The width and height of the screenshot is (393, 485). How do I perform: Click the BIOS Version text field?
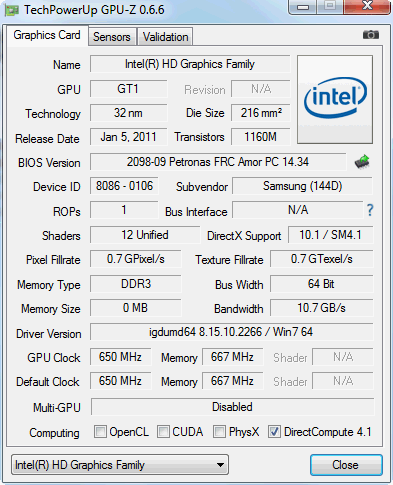[218, 162]
